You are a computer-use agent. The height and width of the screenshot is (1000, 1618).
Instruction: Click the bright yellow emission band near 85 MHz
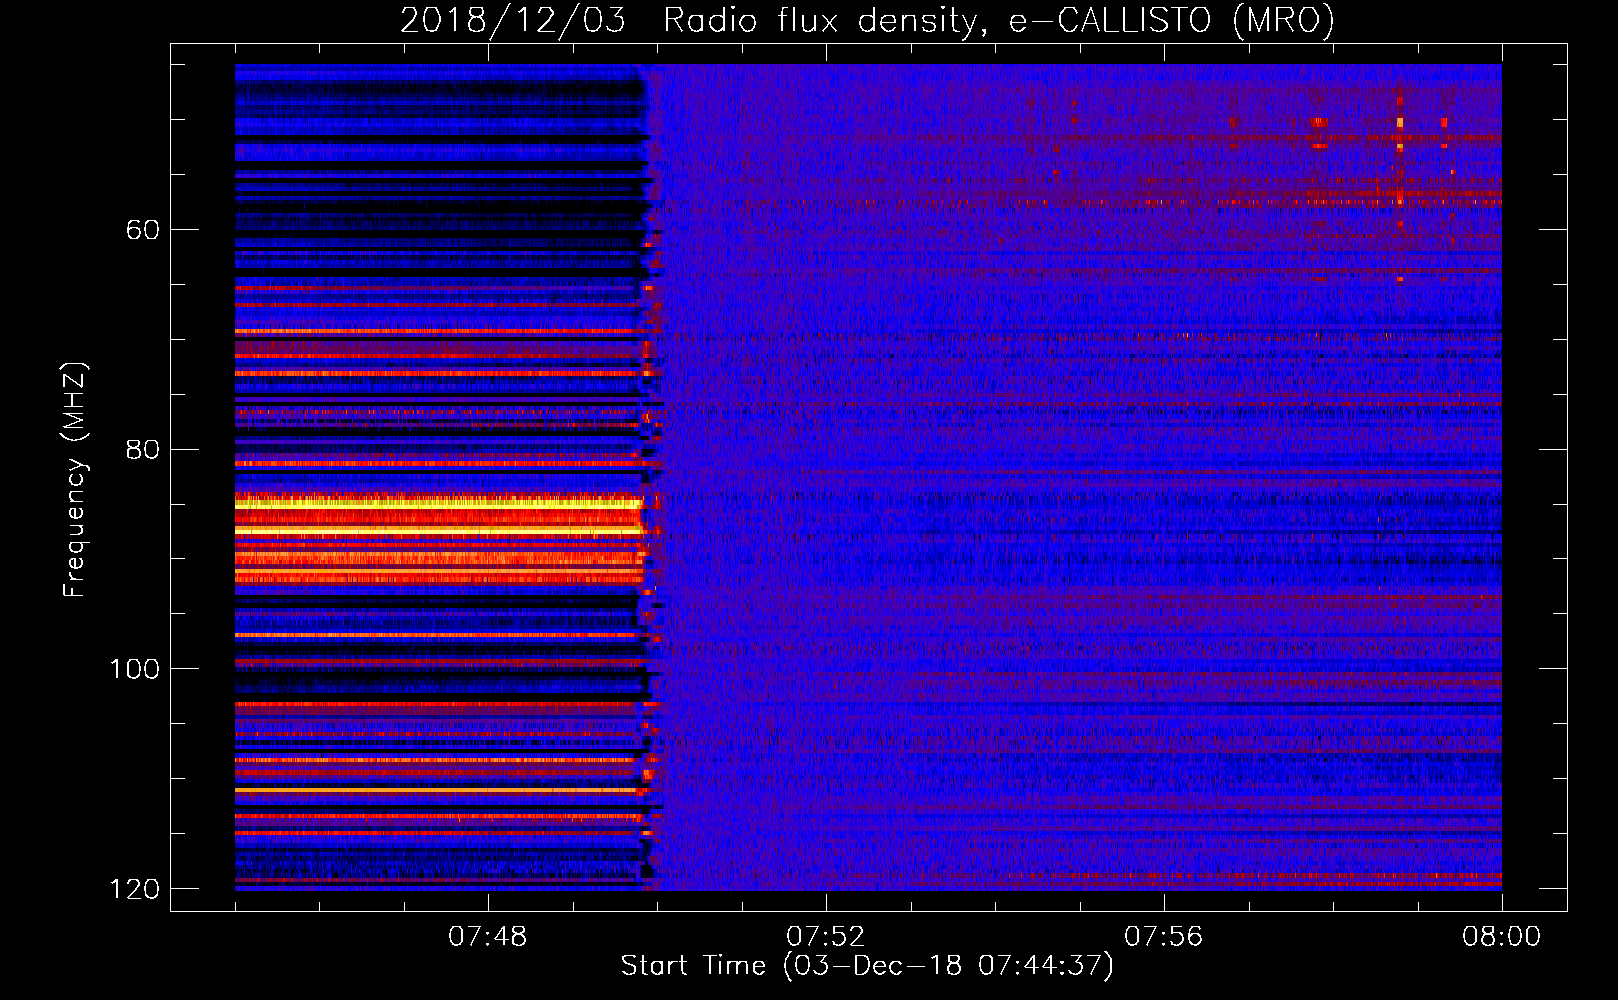click(x=438, y=504)
